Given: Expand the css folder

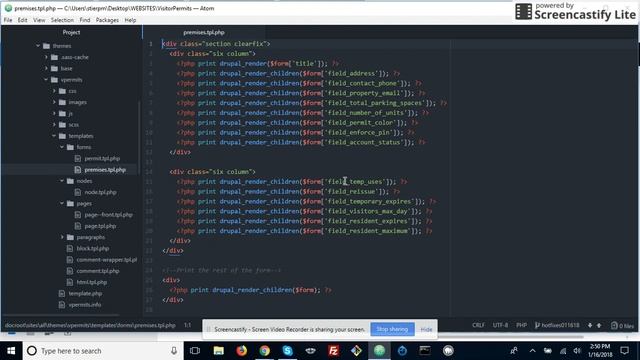Looking at the screenshot, I should click(x=54, y=91).
